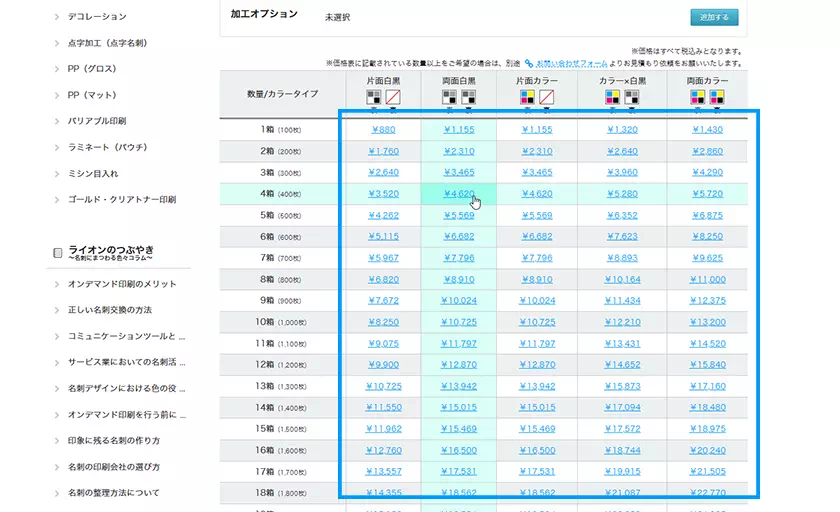Select ¥3,960 for 3箱 カラー×白黒
This screenshot has width=840, height=512.
pos(622,172)
